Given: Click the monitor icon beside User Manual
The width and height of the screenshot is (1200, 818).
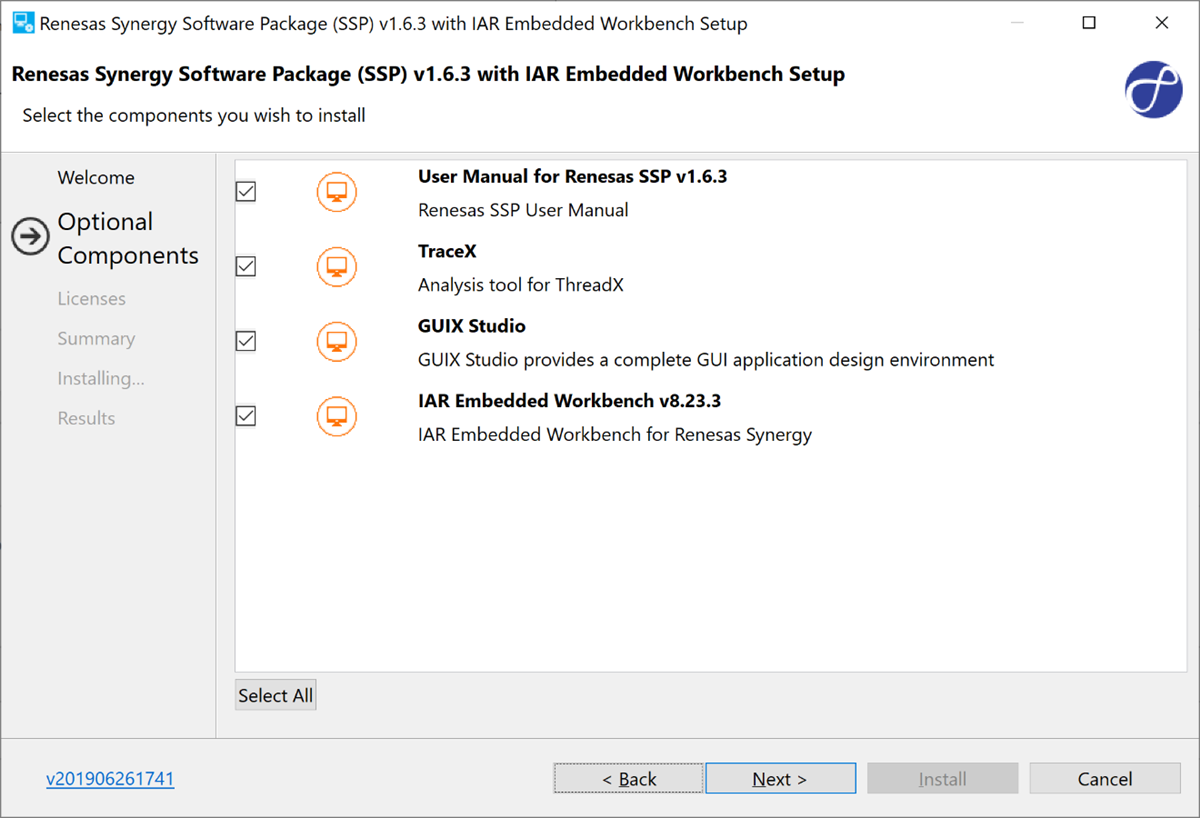Looking at the screenshot, I should click(336, 191).
